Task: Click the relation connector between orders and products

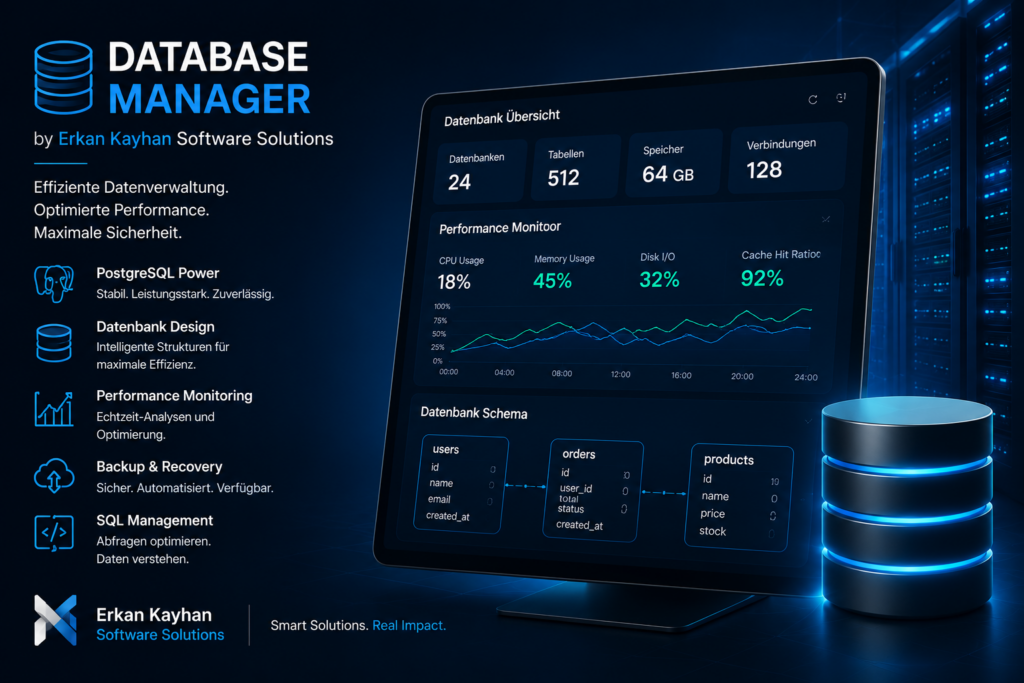Action: pyautogui.click(x=665, y=492)
